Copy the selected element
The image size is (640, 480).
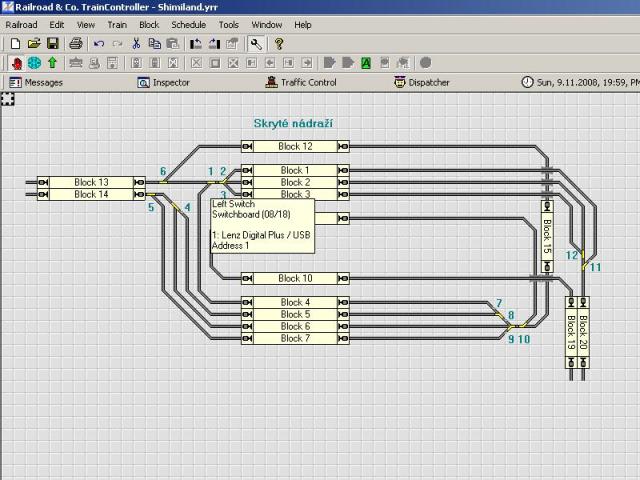(x=155, y=44)
